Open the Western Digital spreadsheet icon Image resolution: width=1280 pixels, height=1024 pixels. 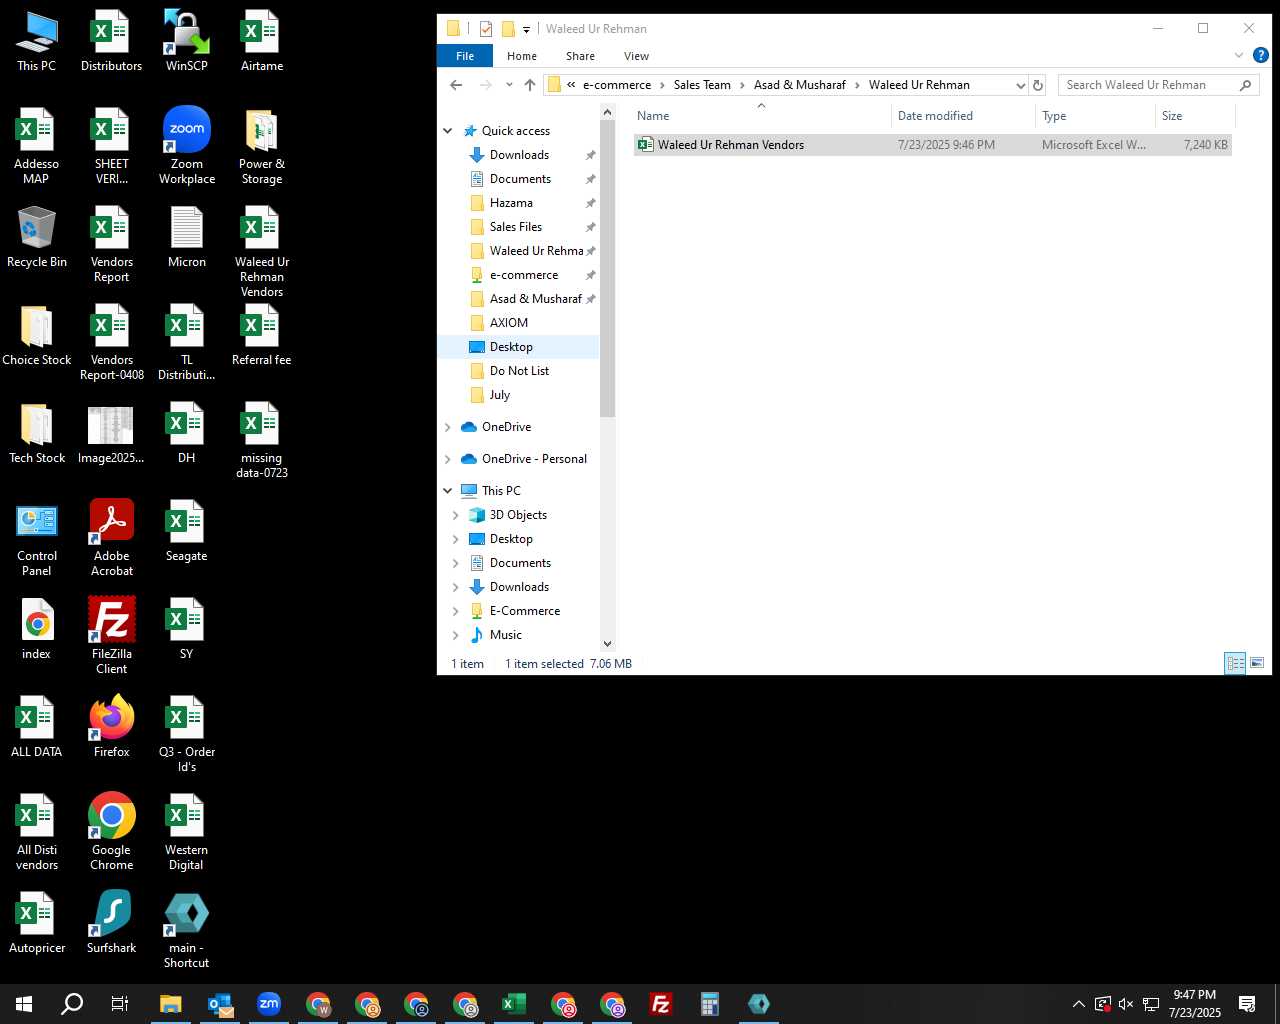click(187, 832)
